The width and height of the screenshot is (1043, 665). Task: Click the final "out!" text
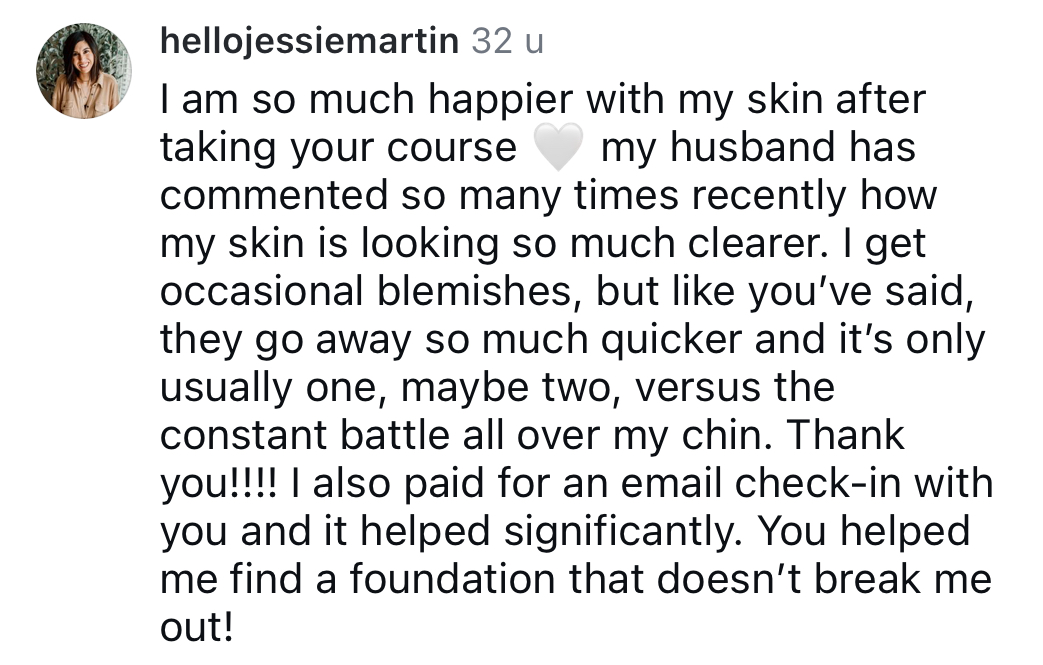197,628
